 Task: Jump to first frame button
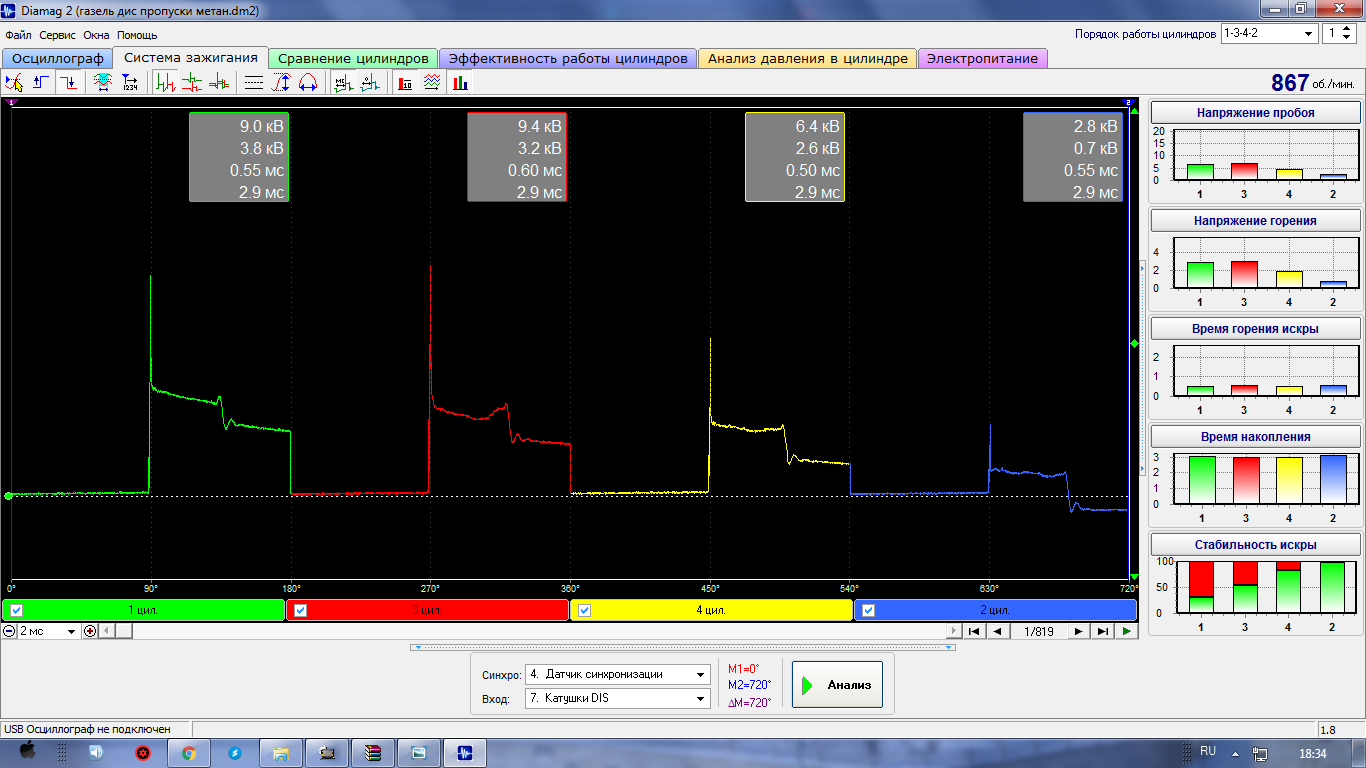tap(973, 631)
